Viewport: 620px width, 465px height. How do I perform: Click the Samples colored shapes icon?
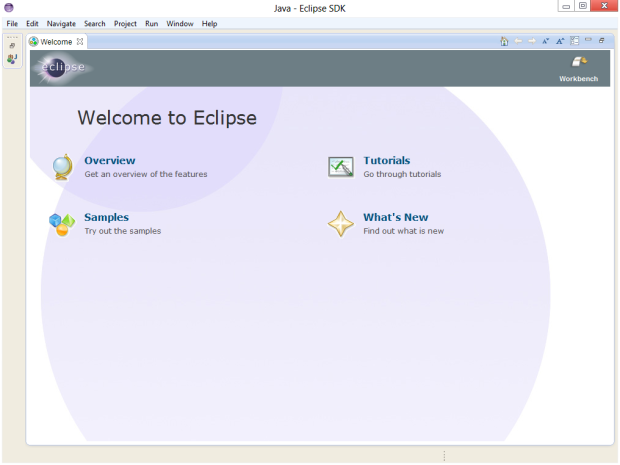click(x=62, y=224)
